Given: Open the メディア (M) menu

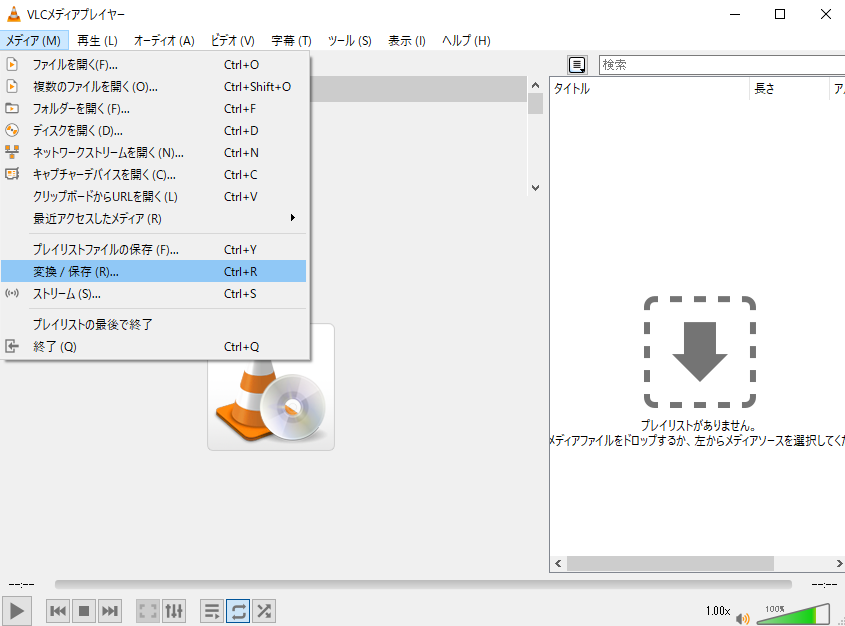Looking at the screenshot, I should pos(33,40).
